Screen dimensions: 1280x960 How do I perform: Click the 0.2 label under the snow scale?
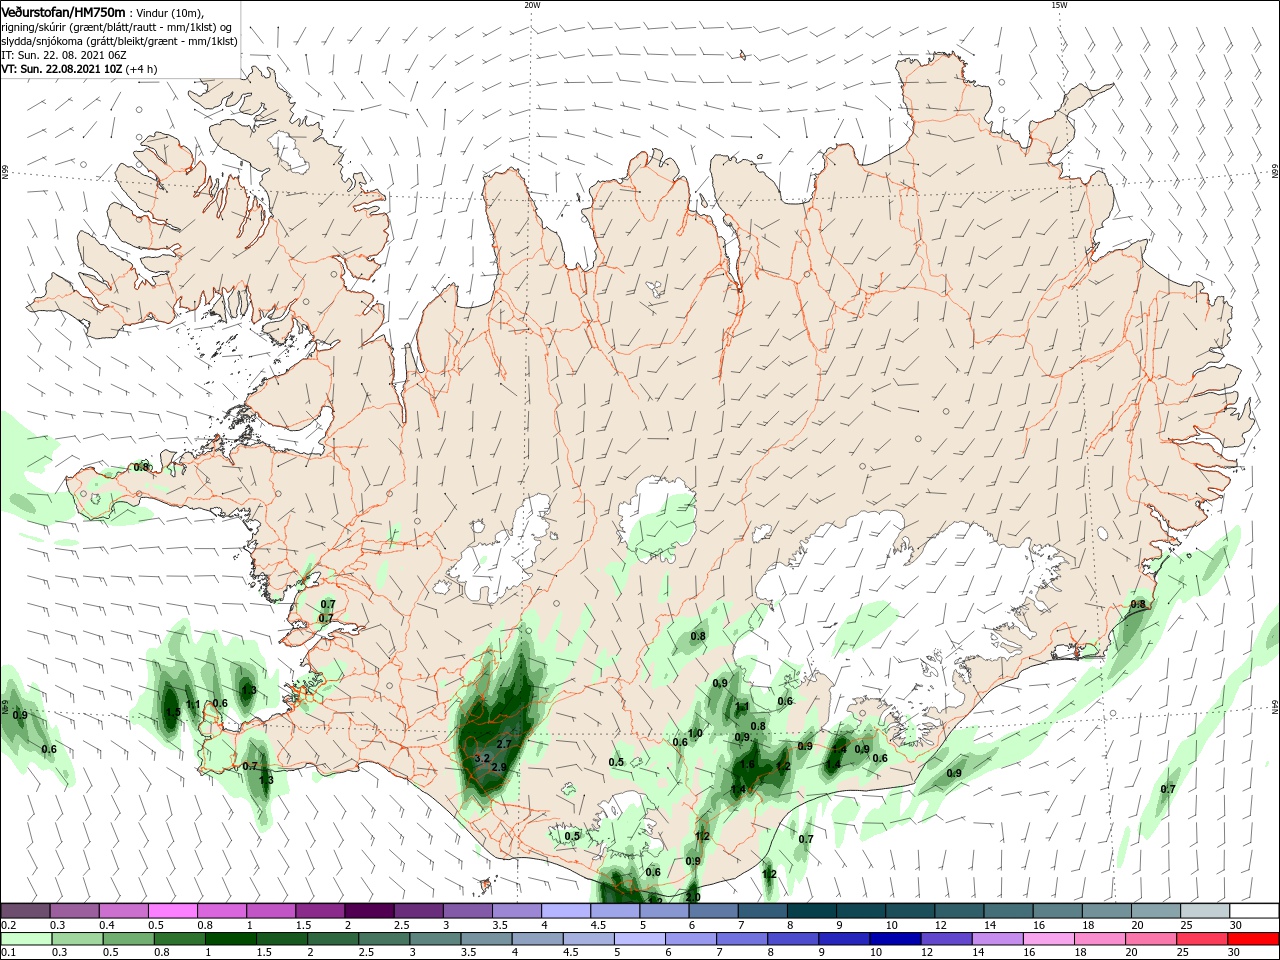coord(7,925)
